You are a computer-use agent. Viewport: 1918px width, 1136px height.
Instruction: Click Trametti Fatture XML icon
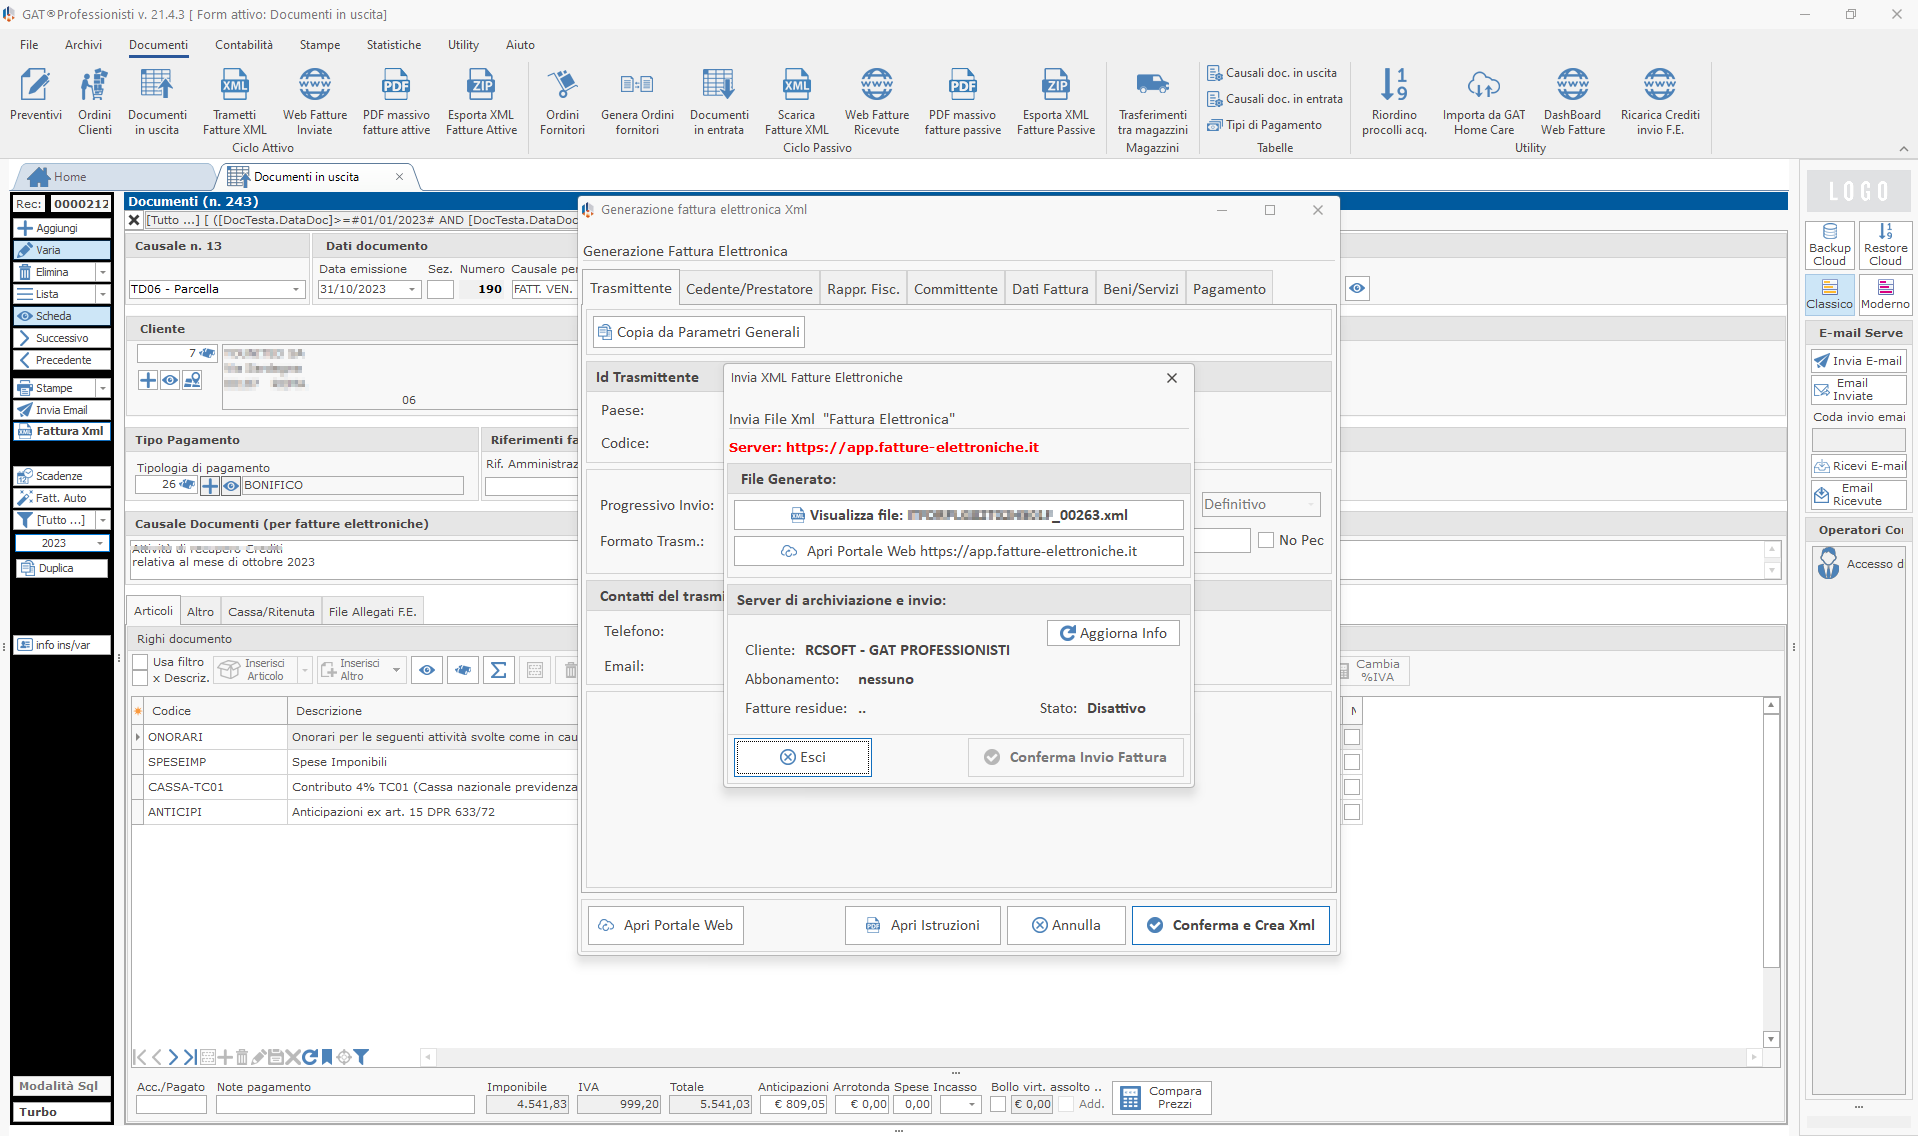[235, 102]
